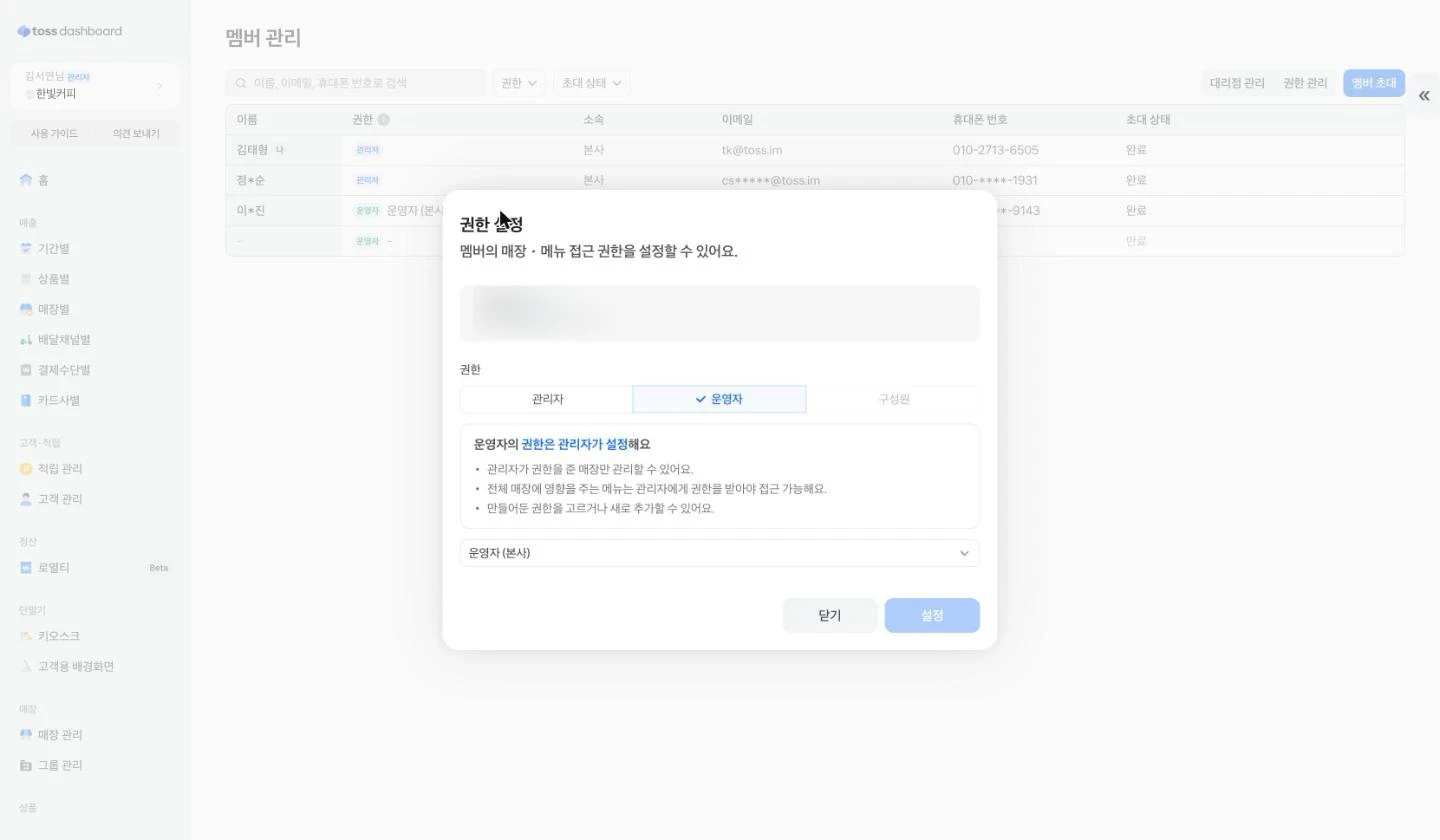The width and height of the screenshot is (1440, 840).
Task: Select 운영자 permission option
Action: tap(719, 399)
